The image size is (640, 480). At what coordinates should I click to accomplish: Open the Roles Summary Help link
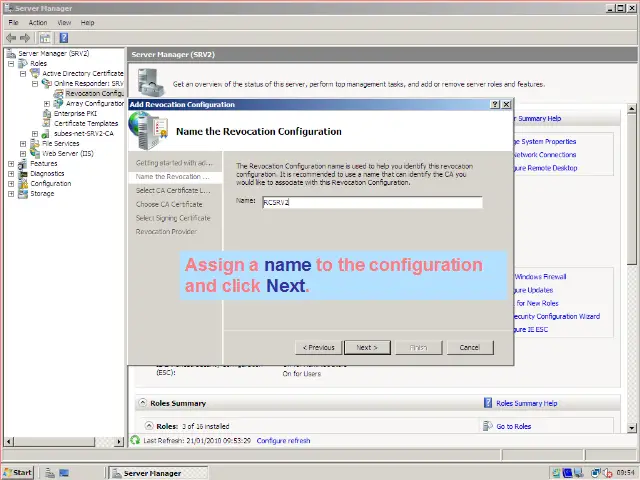527,403
